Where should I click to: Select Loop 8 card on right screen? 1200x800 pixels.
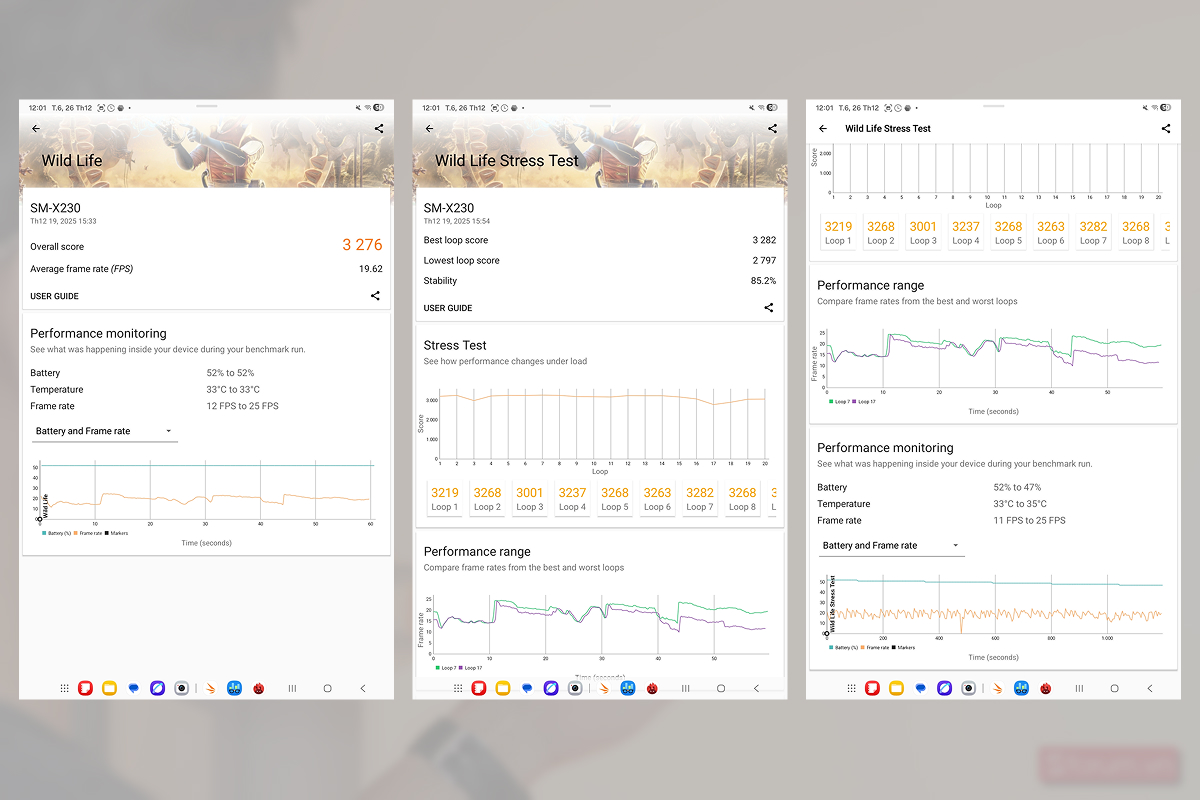pyautogui.click(x=1135, y=233)
